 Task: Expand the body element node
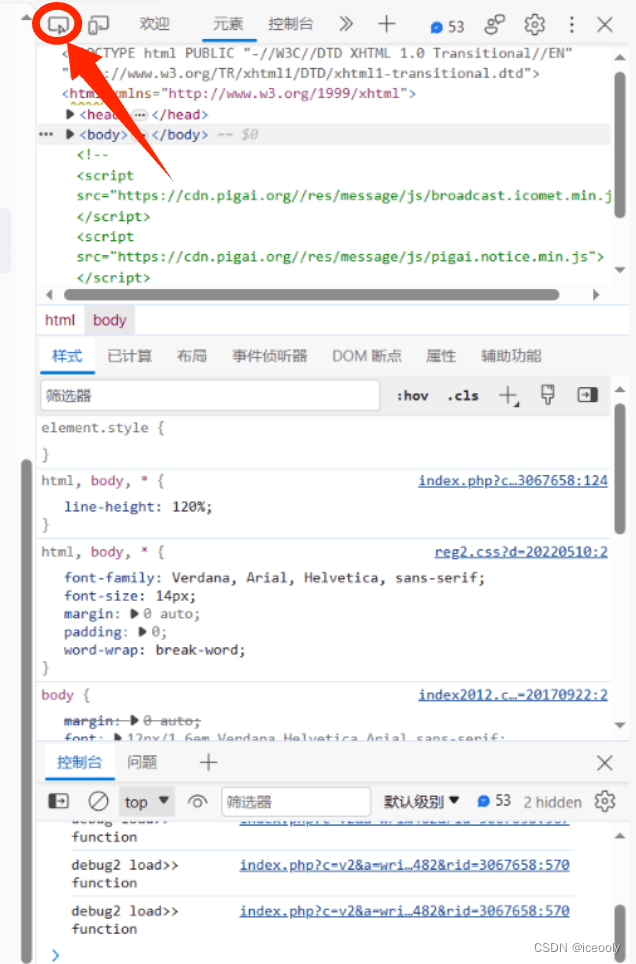[x=70, y=135]
